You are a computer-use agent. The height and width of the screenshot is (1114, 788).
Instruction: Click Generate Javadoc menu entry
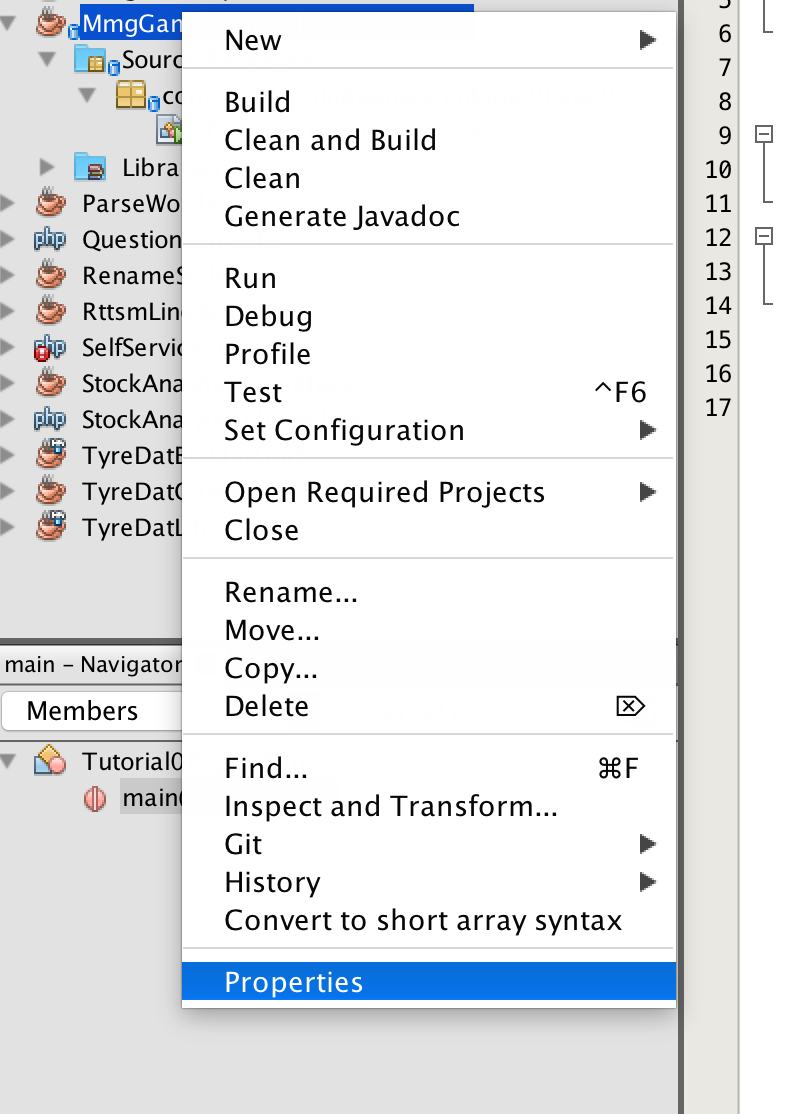[342, 216]
